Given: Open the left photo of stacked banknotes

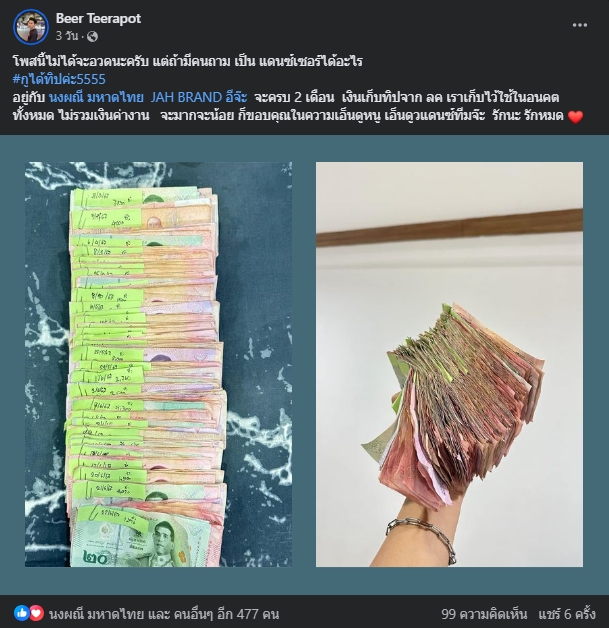Looking at the screenshot, I should coord(159,364).
